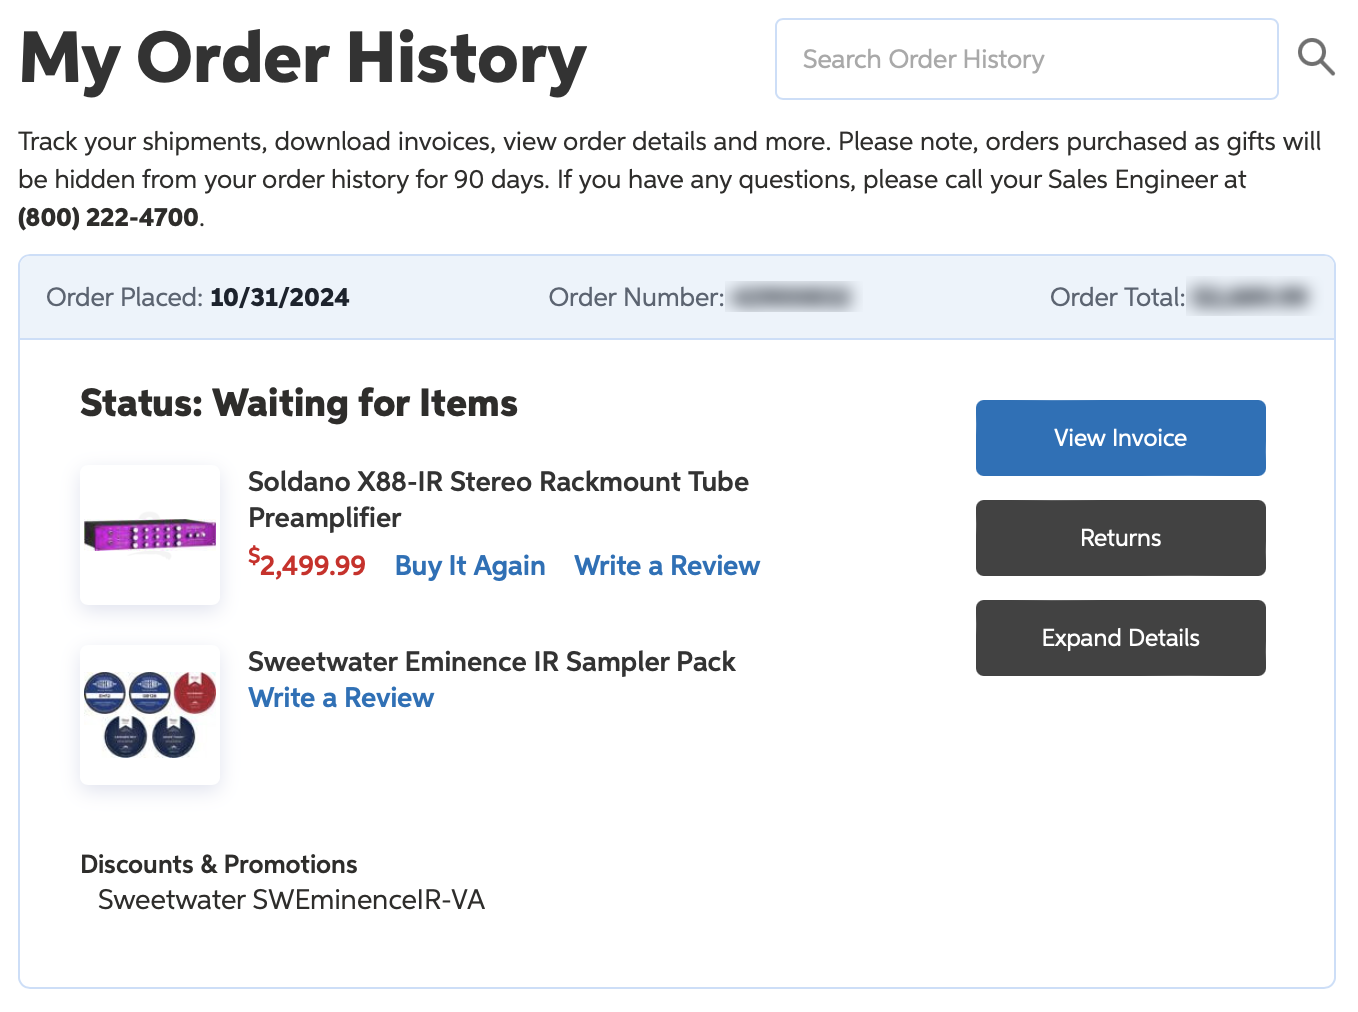Viewport: 1358px width, 1012px height.
Task: Open the Eminence IR Sampler Pack thumbnail
Action: pos(150,715)
